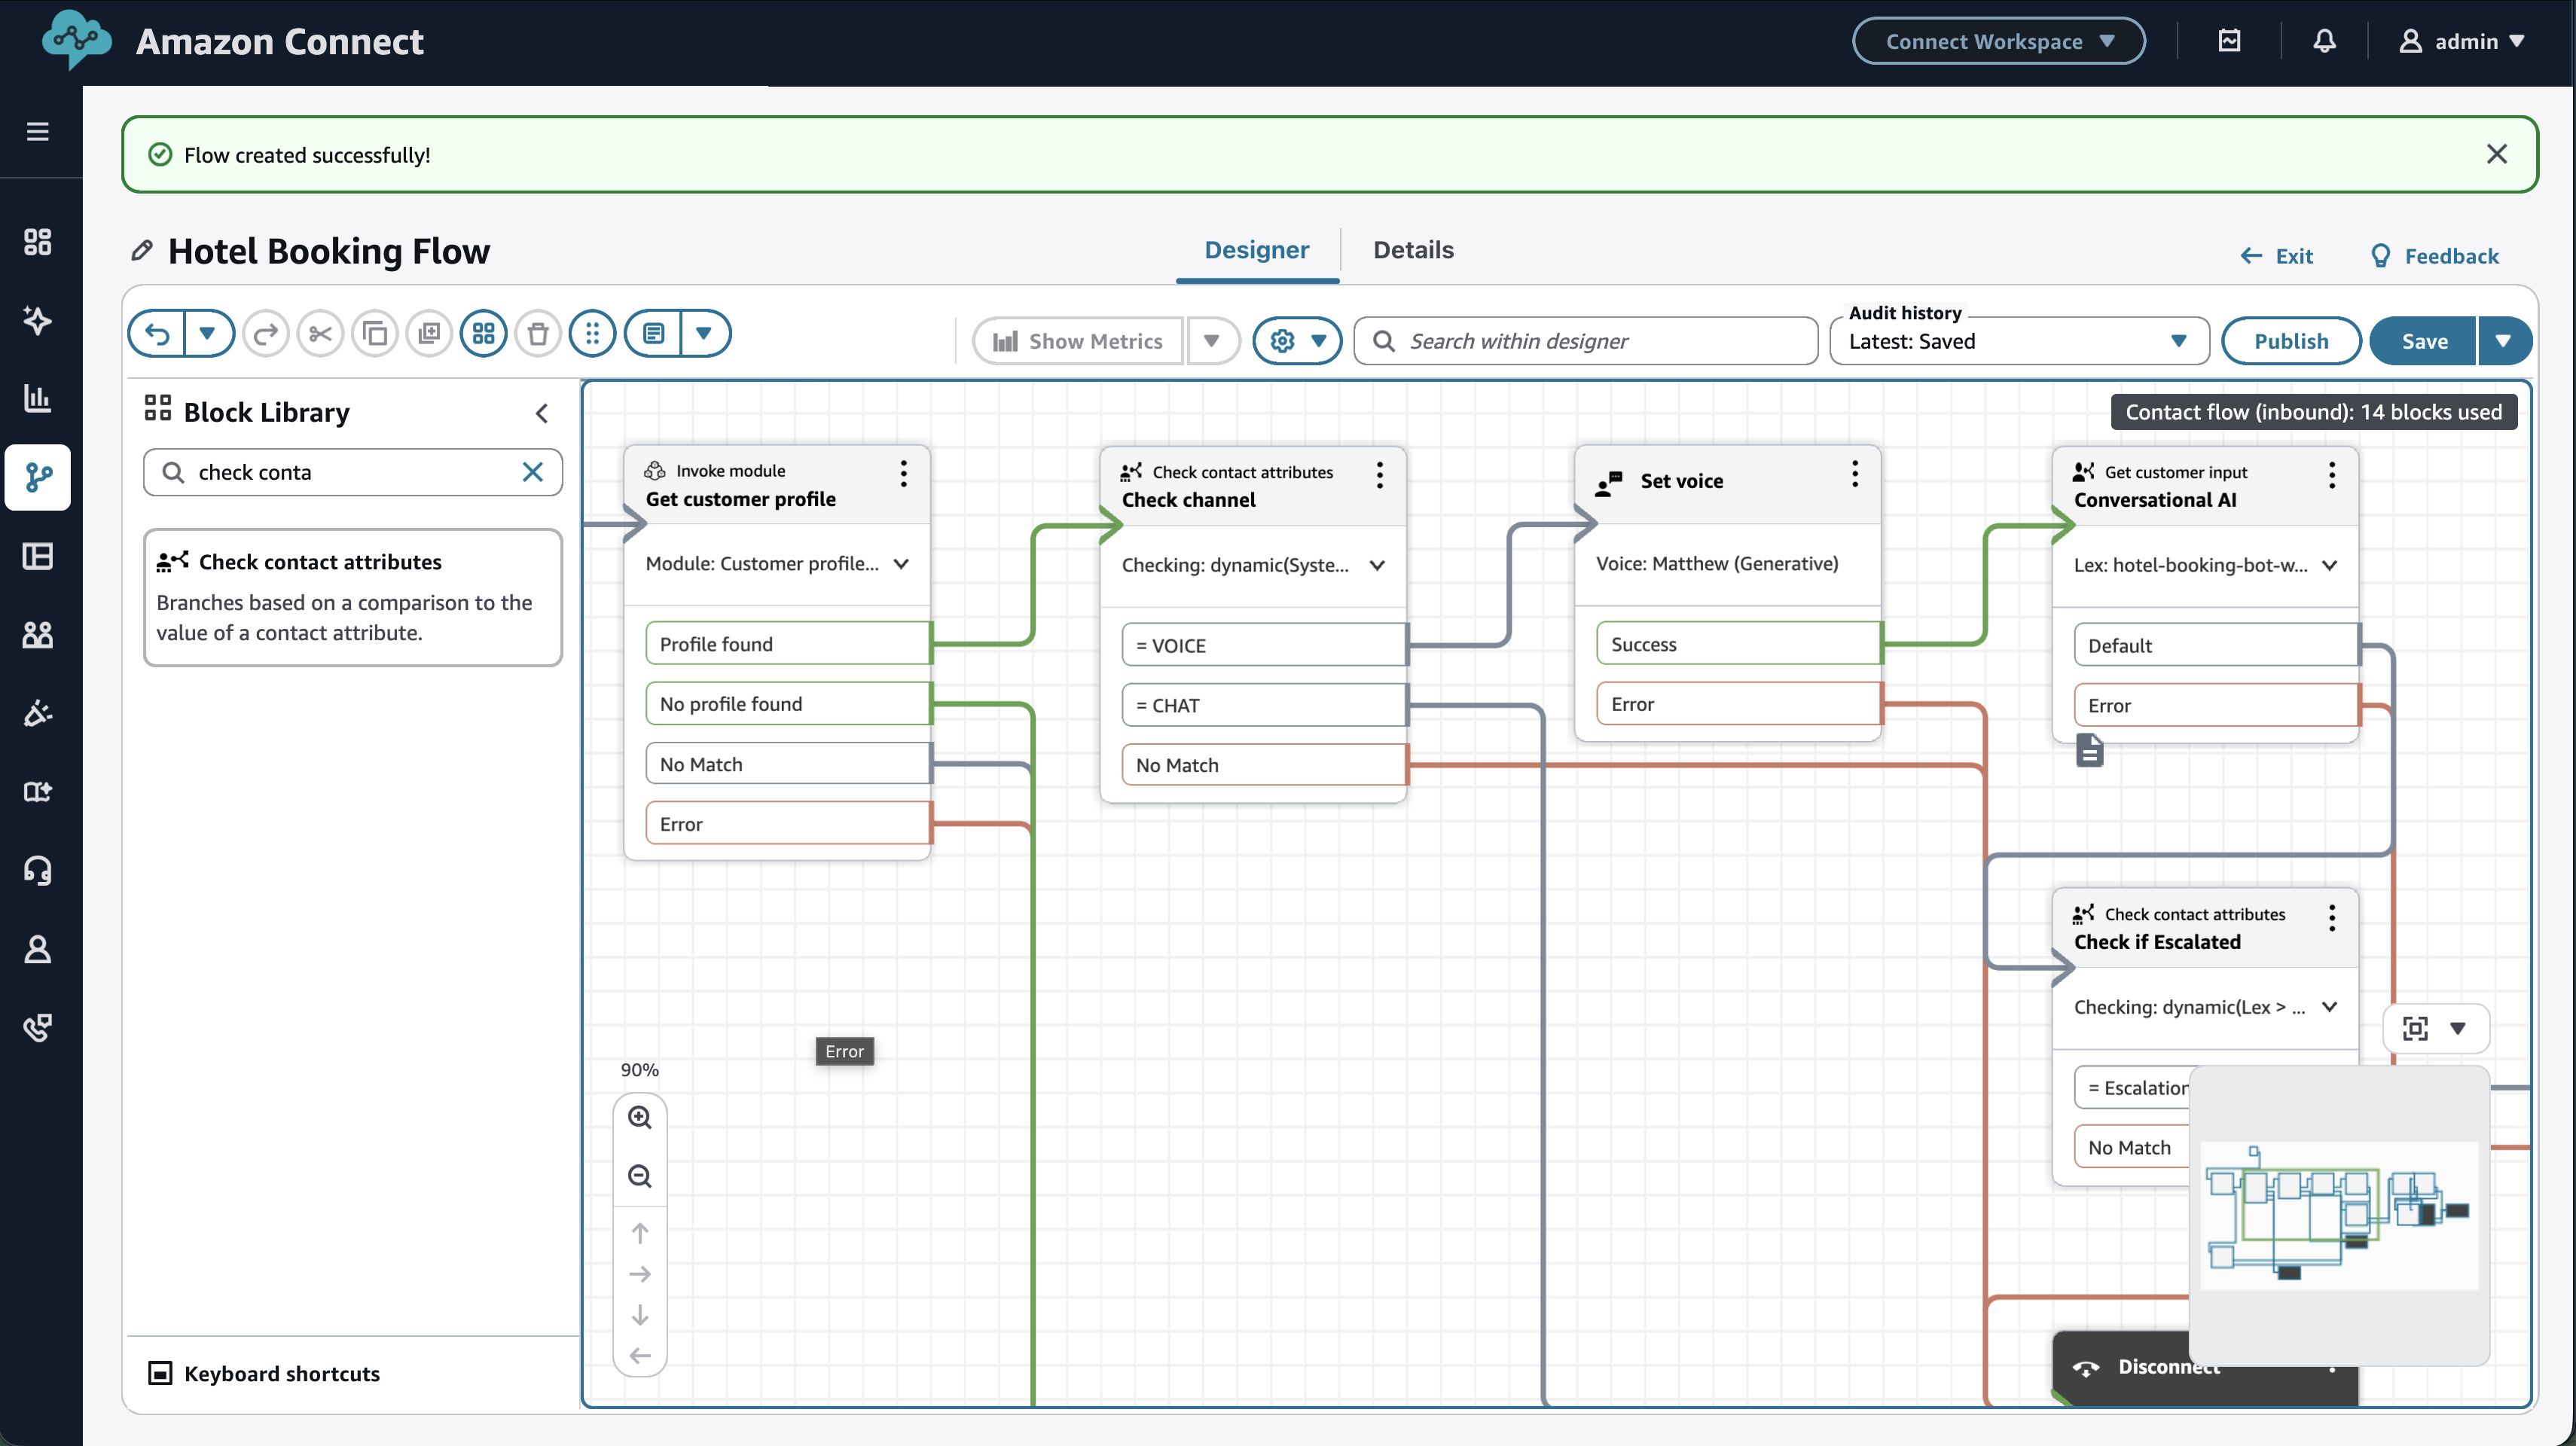The width and height of the screenshot is (2576, 1446).
Task: Expand the Connect Workspace dropdown
Action: 1998,41
